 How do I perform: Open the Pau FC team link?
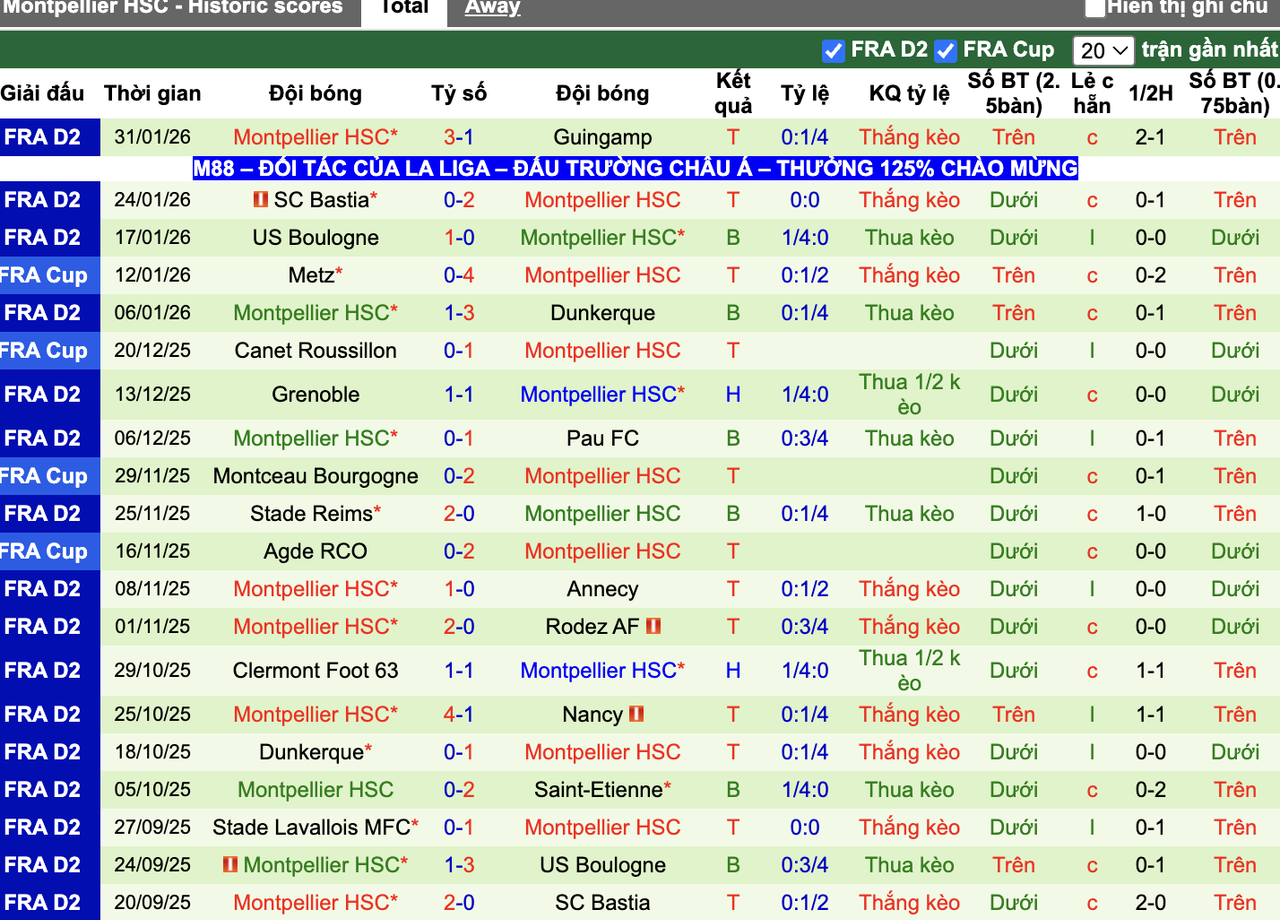click(x=602, y=439)
